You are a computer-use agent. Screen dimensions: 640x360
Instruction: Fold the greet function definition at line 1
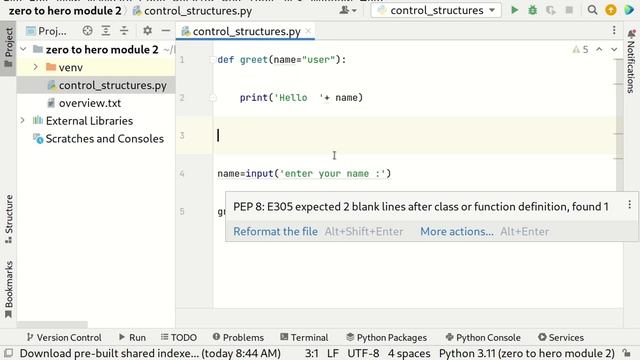coord(212,60)
